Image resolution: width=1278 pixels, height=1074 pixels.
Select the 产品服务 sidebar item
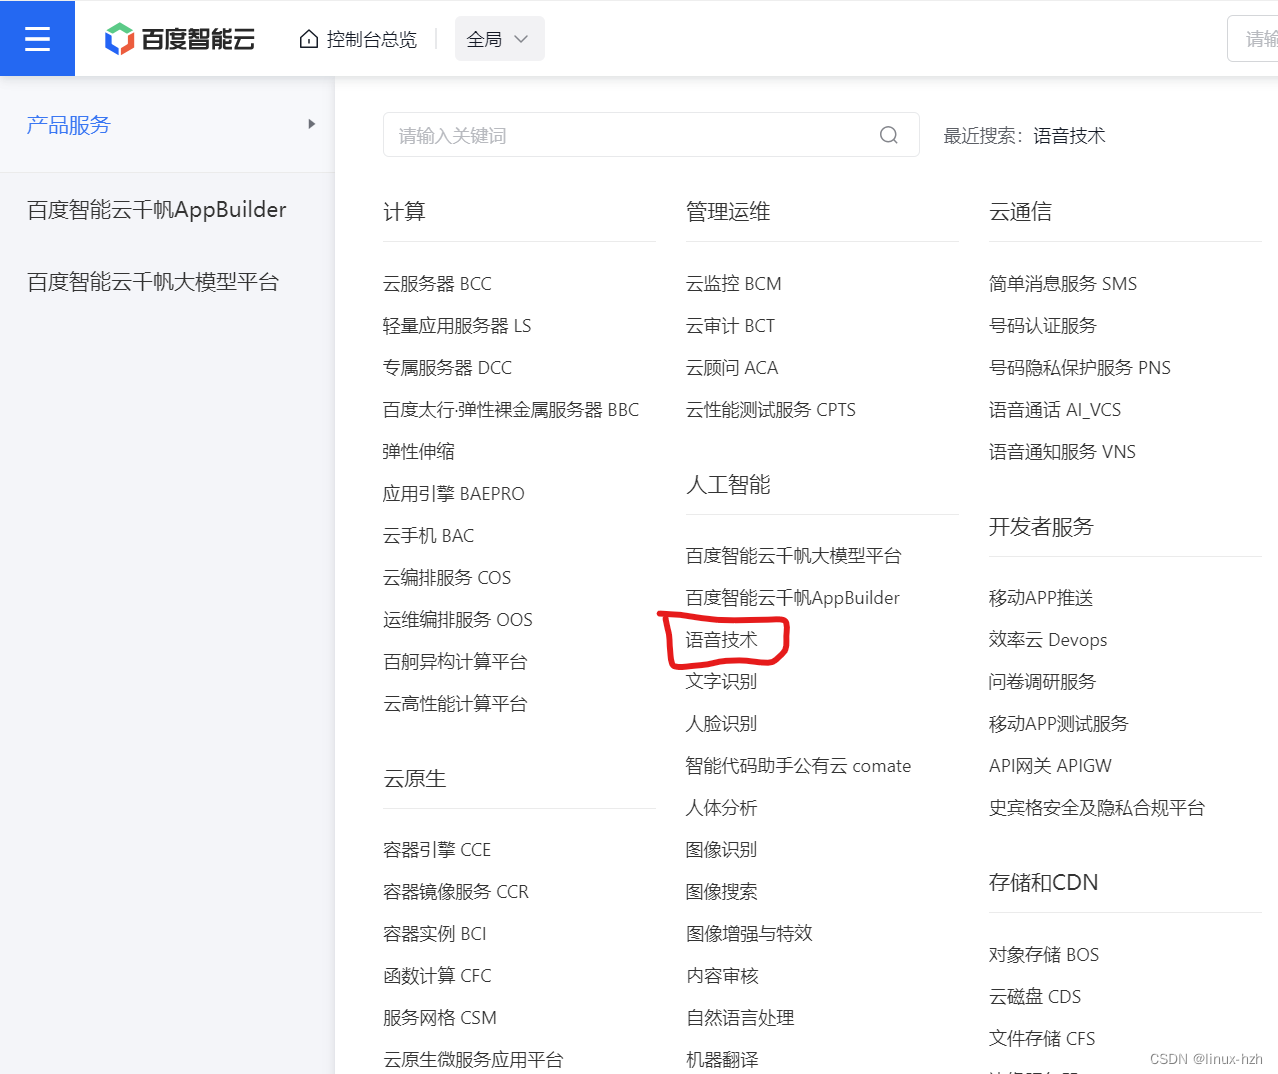tap(68, 125)
